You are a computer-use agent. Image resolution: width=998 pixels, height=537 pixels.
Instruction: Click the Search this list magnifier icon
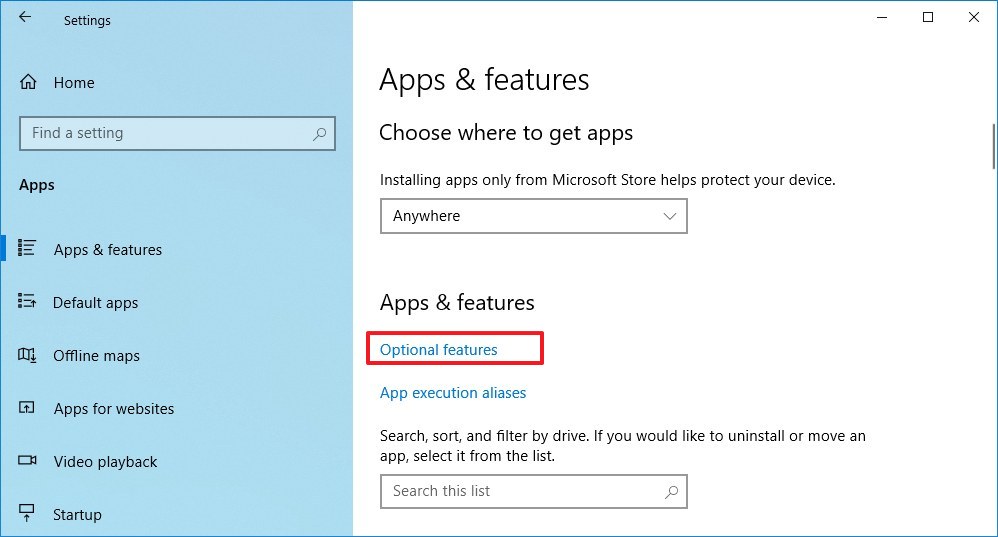[x=671, y=491]
